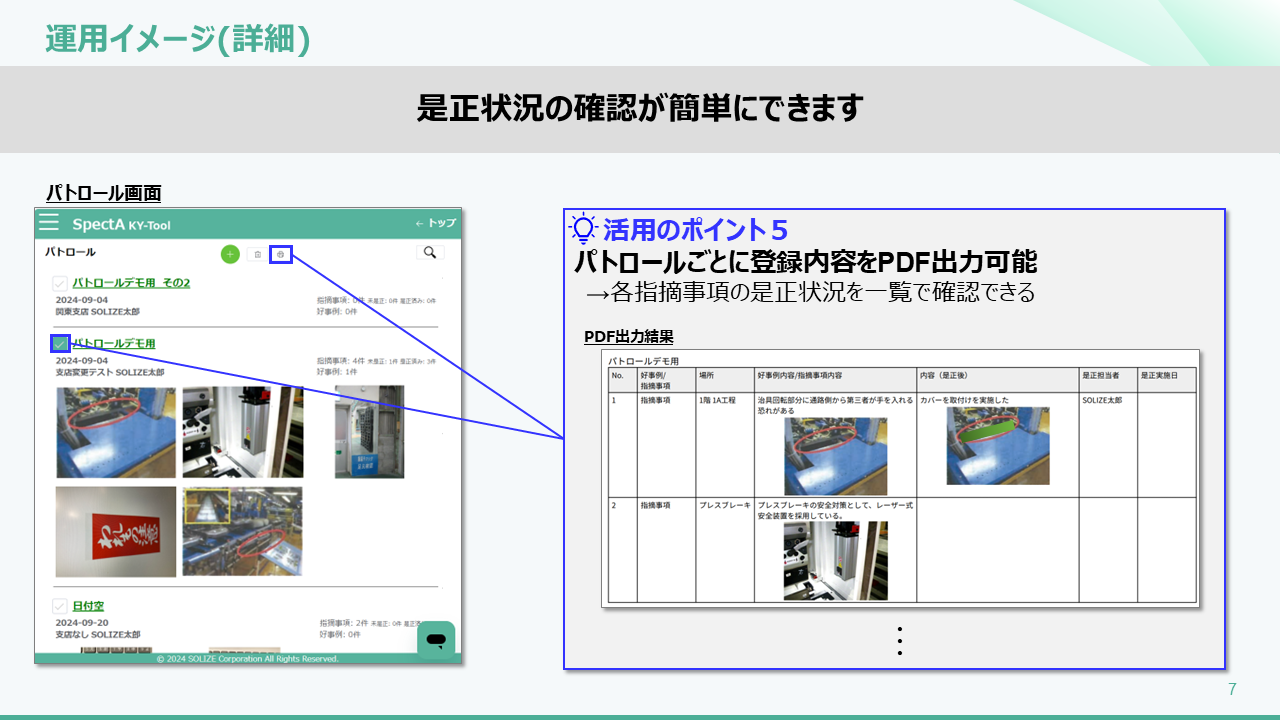The width and height of the screenshot is (1280, 720).
Task: Open the パトロールデモ用 patrol link
Action: [x=114, y=343]
